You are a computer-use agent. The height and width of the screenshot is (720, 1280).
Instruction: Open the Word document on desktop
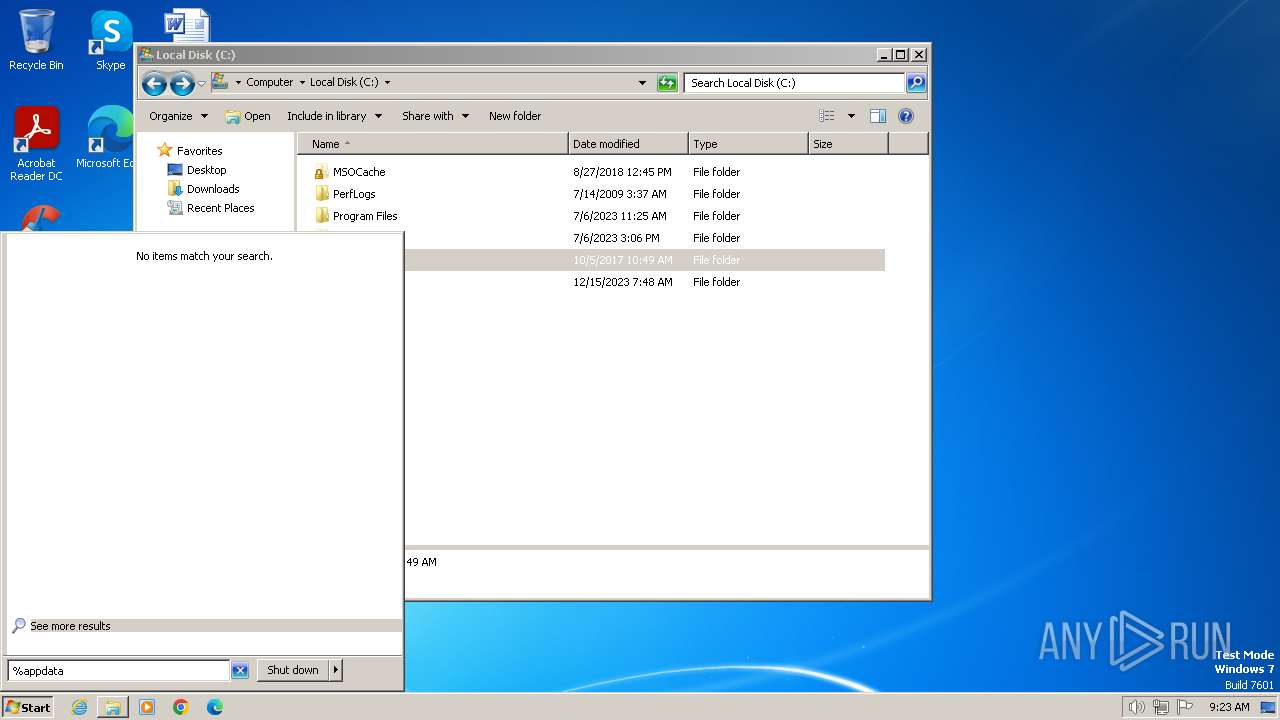[186, 25]
